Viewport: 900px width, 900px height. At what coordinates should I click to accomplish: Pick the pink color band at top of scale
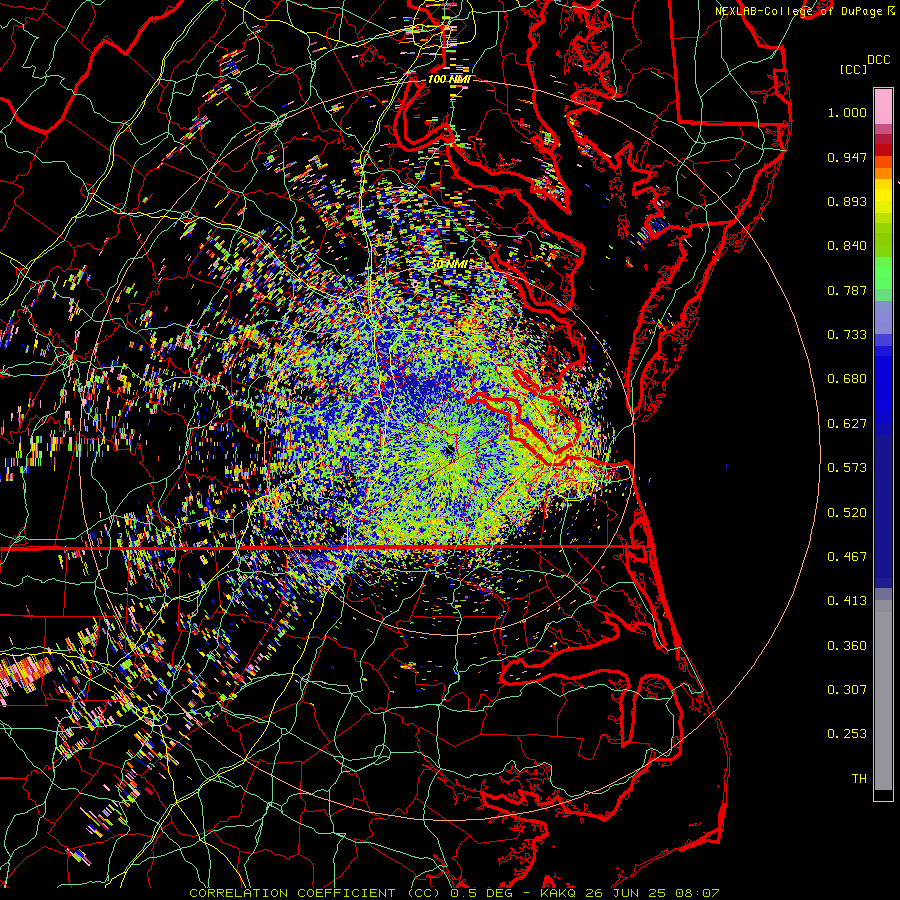(x=883, y=107)
